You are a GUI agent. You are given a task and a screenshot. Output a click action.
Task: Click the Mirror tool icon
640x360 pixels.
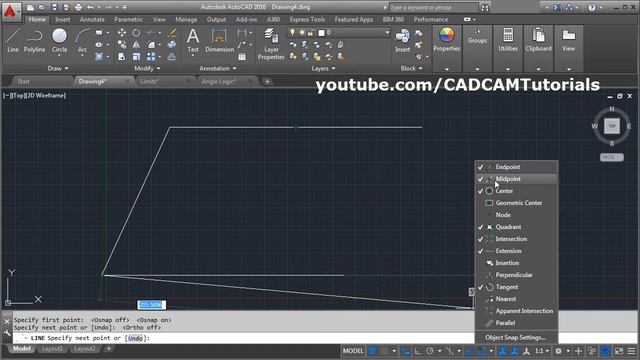point(136,45)
